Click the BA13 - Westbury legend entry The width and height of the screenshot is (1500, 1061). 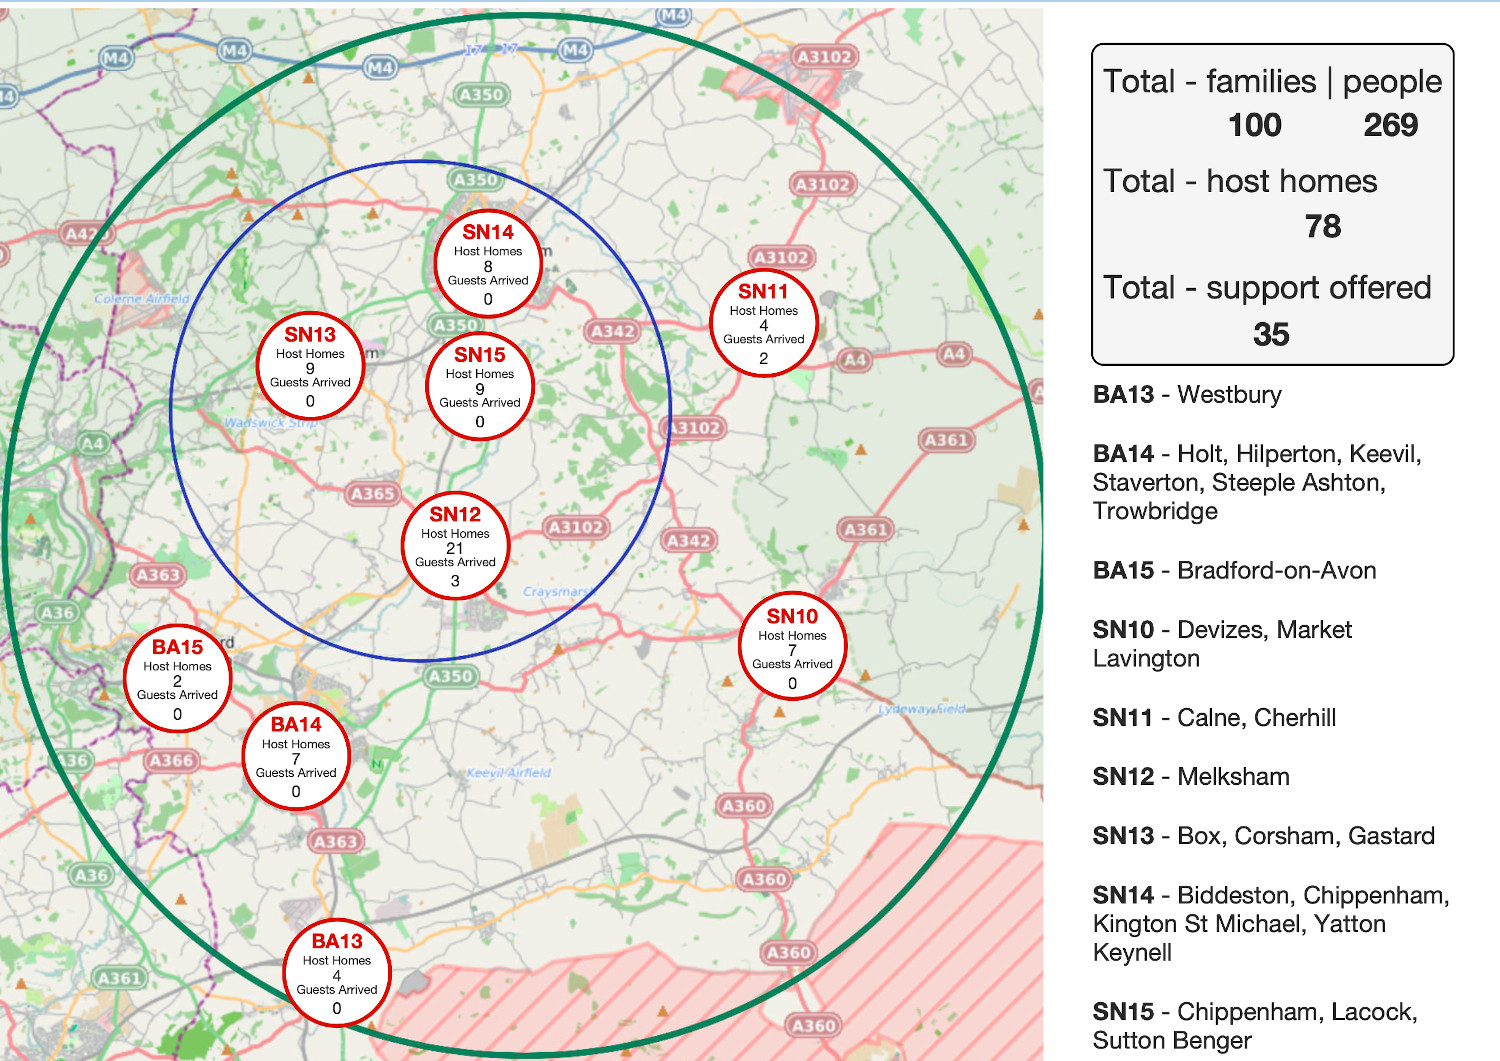click(x=1187, y=395)
